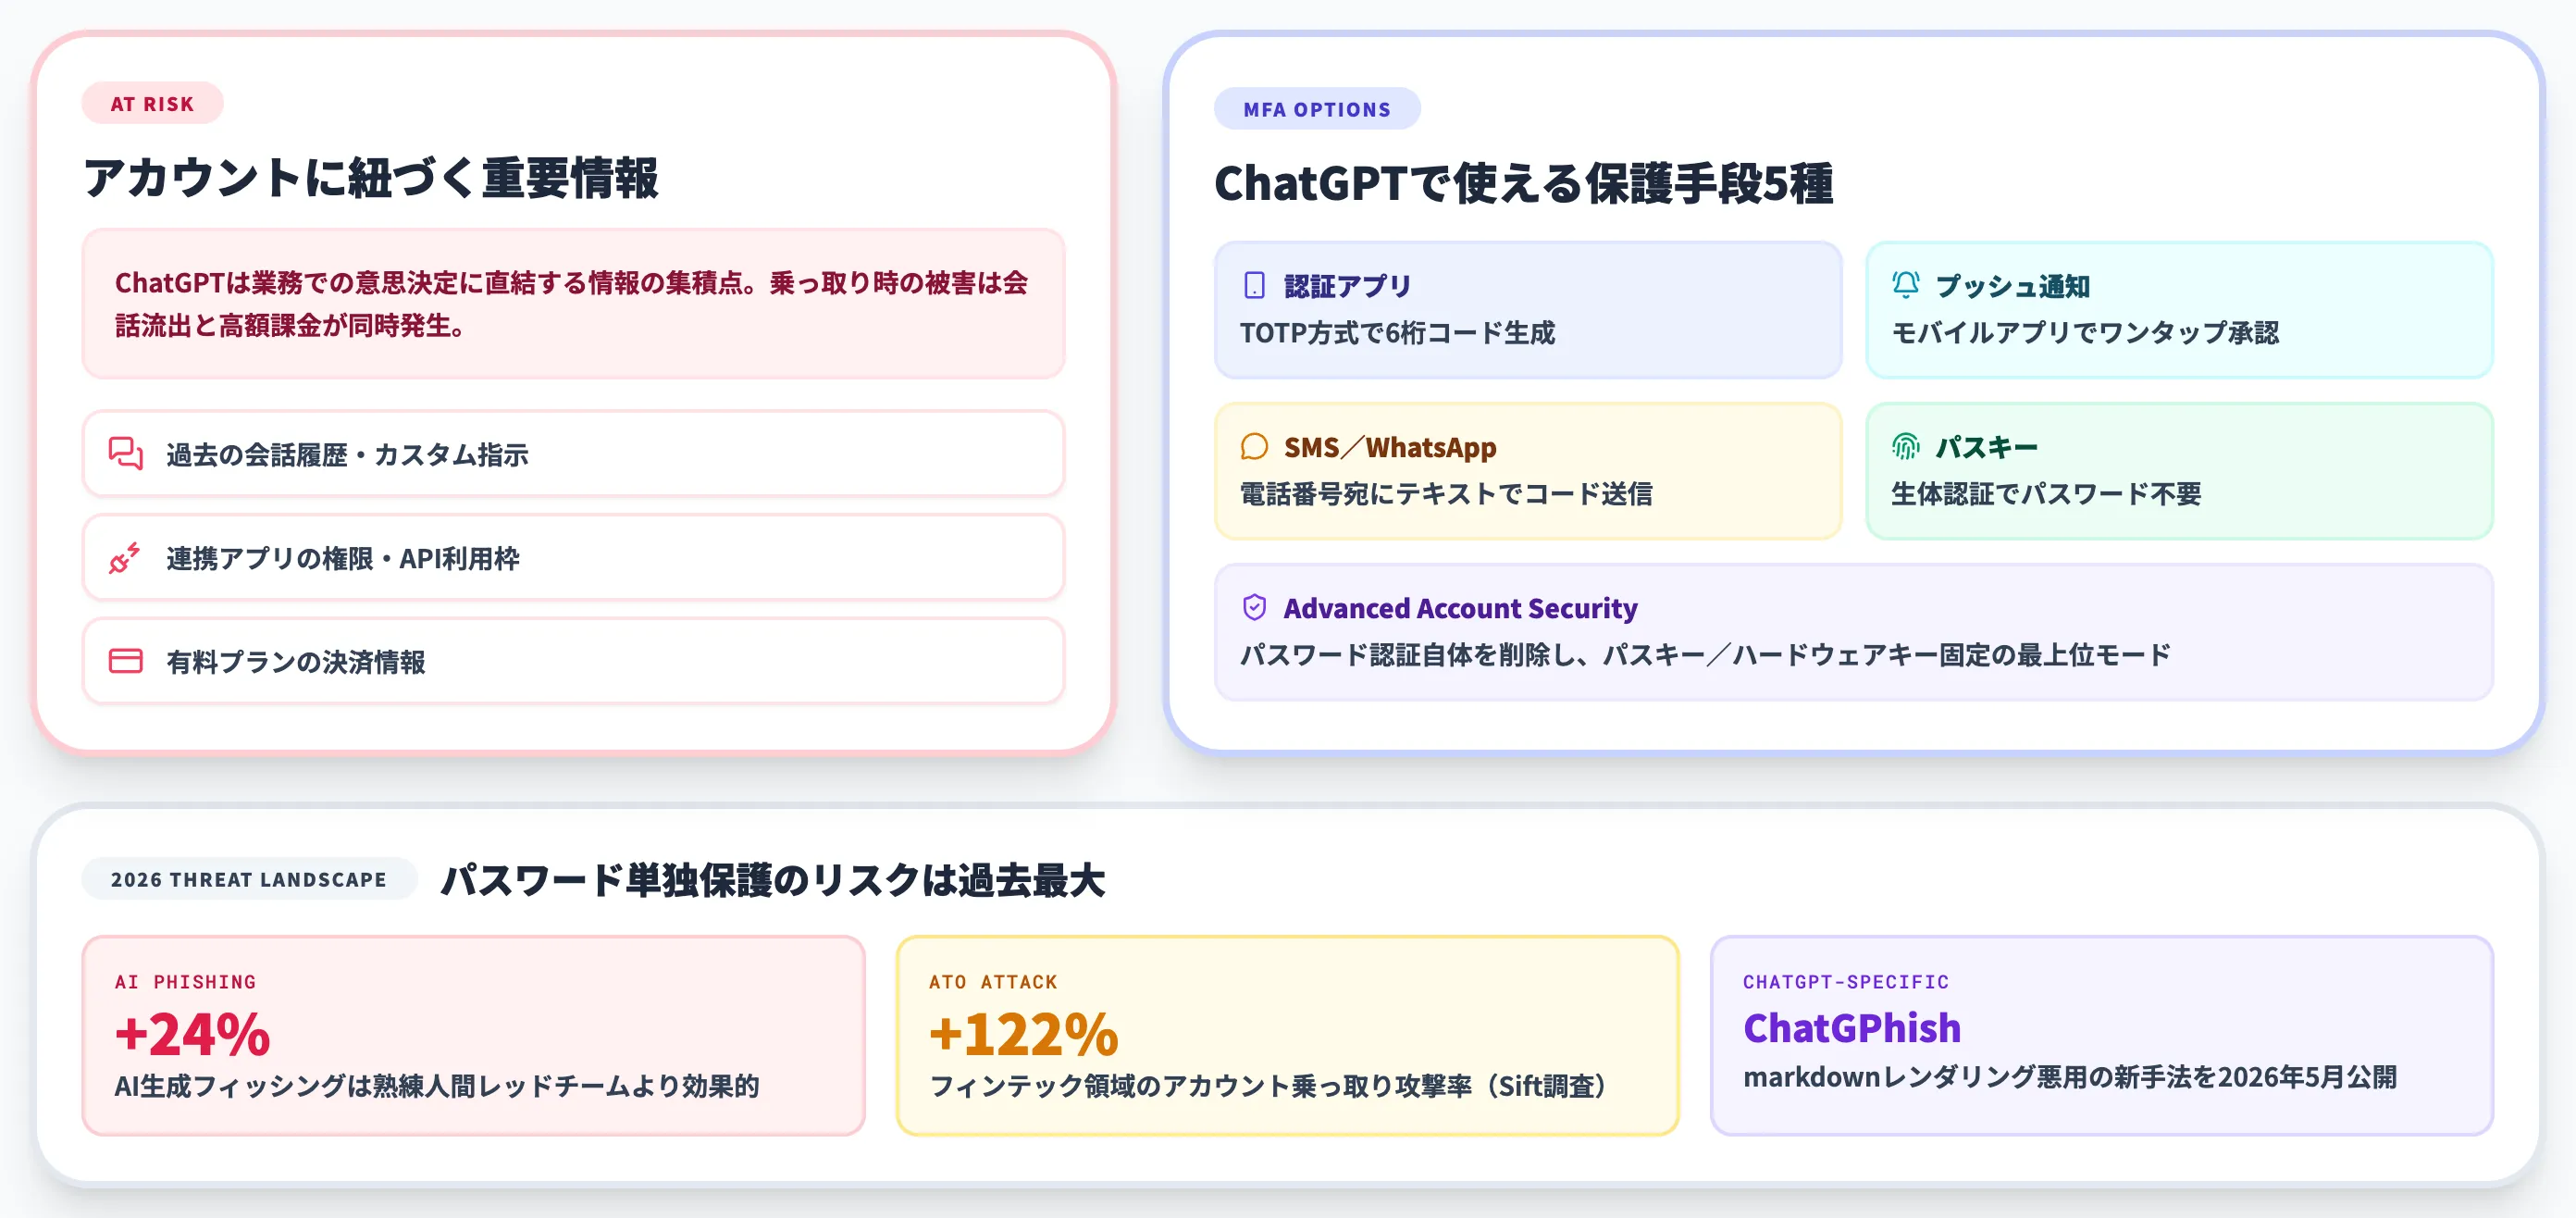This screenshot has width=2576, height=1218.
Task: Click the fingerprint icon beside パスキー
Action: (1905, 447)
